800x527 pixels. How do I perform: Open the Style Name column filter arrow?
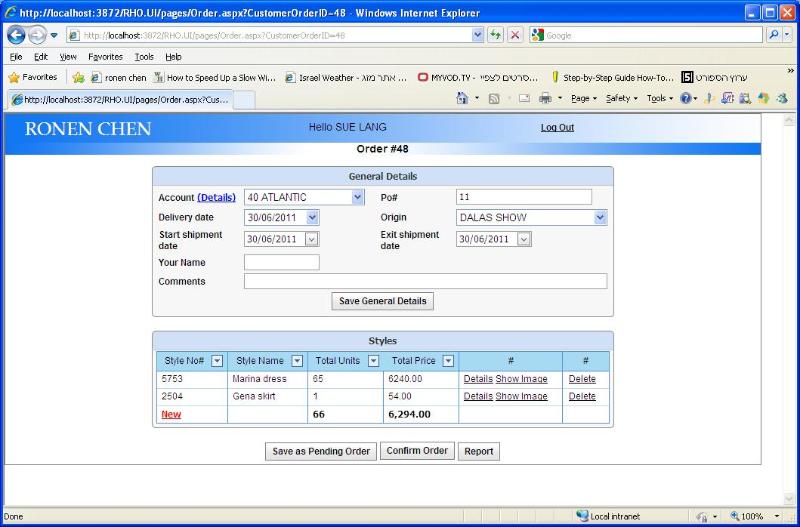tap(297, 361)
